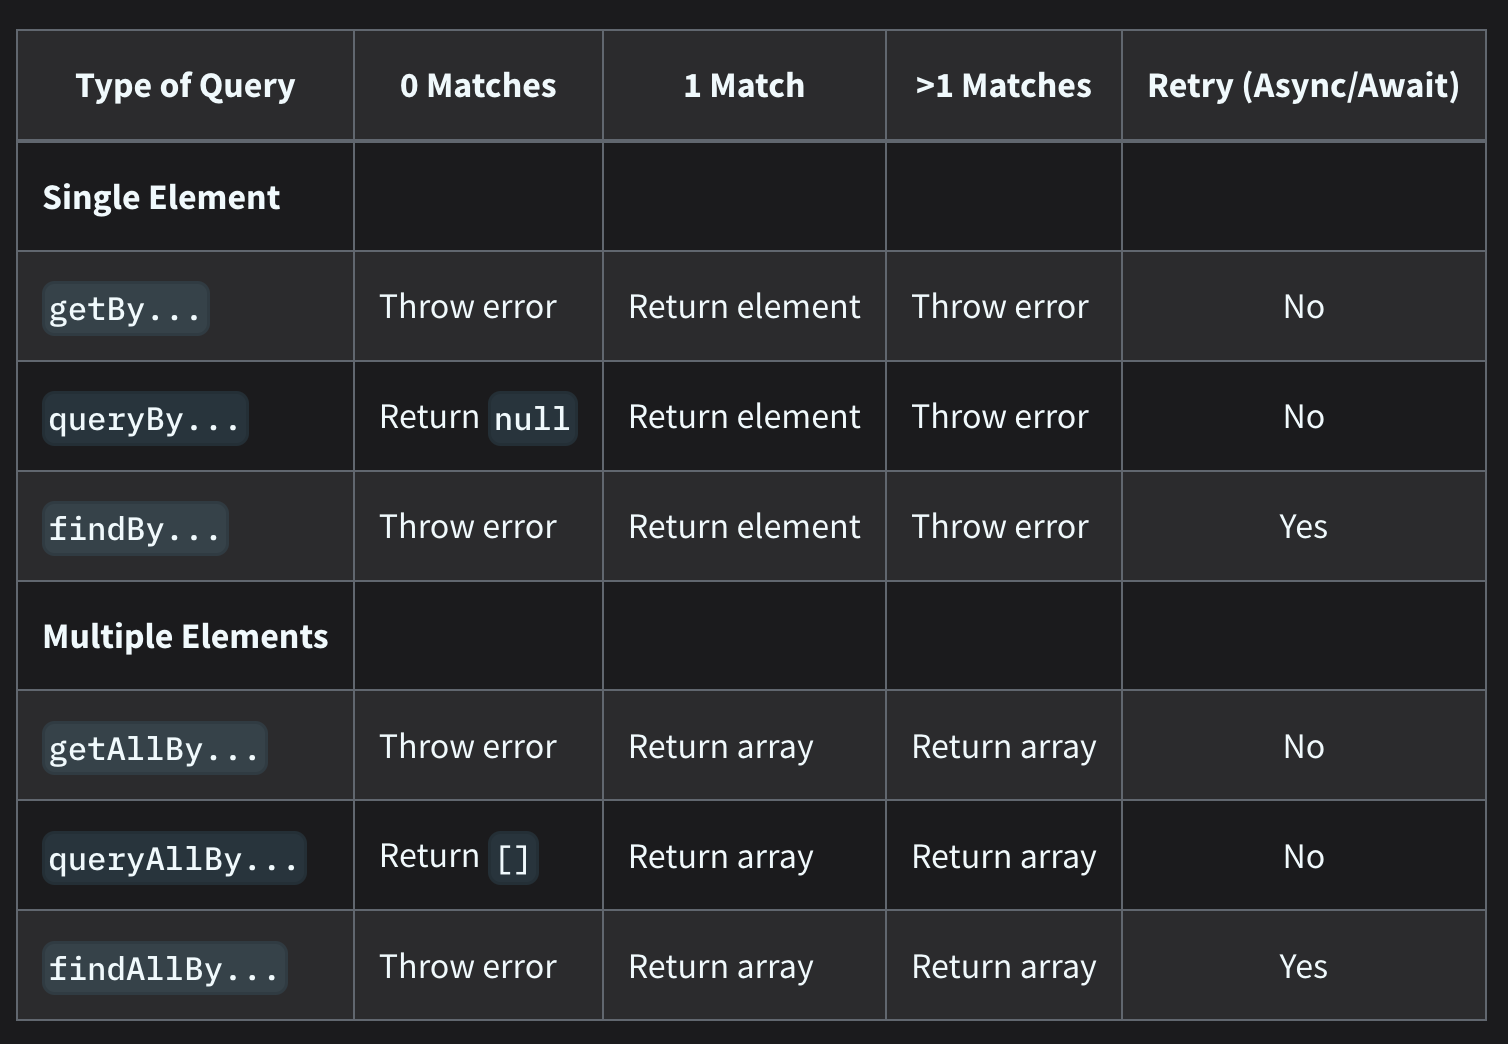Click the getAllBy... code label
Image resolution: width=1508 pixels, height=1044 pixels.
point(154,748)
